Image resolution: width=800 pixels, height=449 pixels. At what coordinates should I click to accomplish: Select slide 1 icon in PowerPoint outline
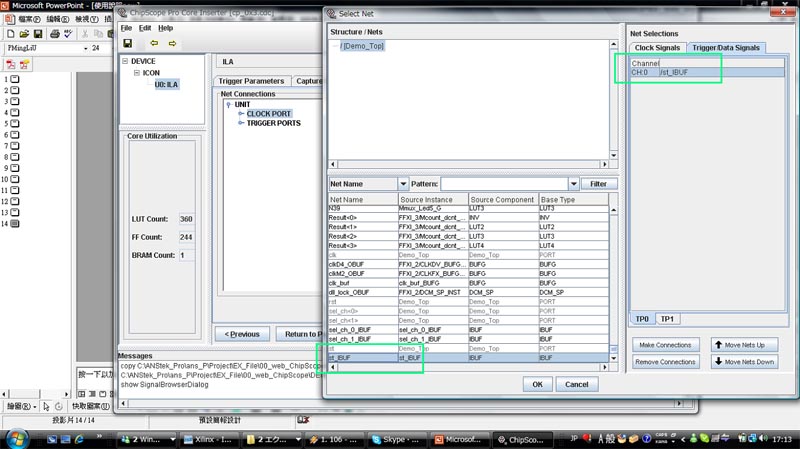[x=15, y=79]
